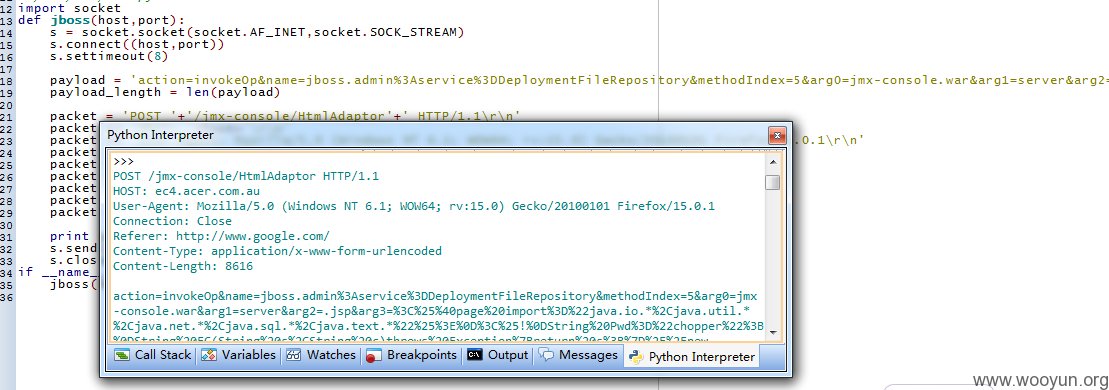Select the Watches tab
The height and width of the screenshot is (390, 1109).
pyautogui.click(x=321, y=355)
